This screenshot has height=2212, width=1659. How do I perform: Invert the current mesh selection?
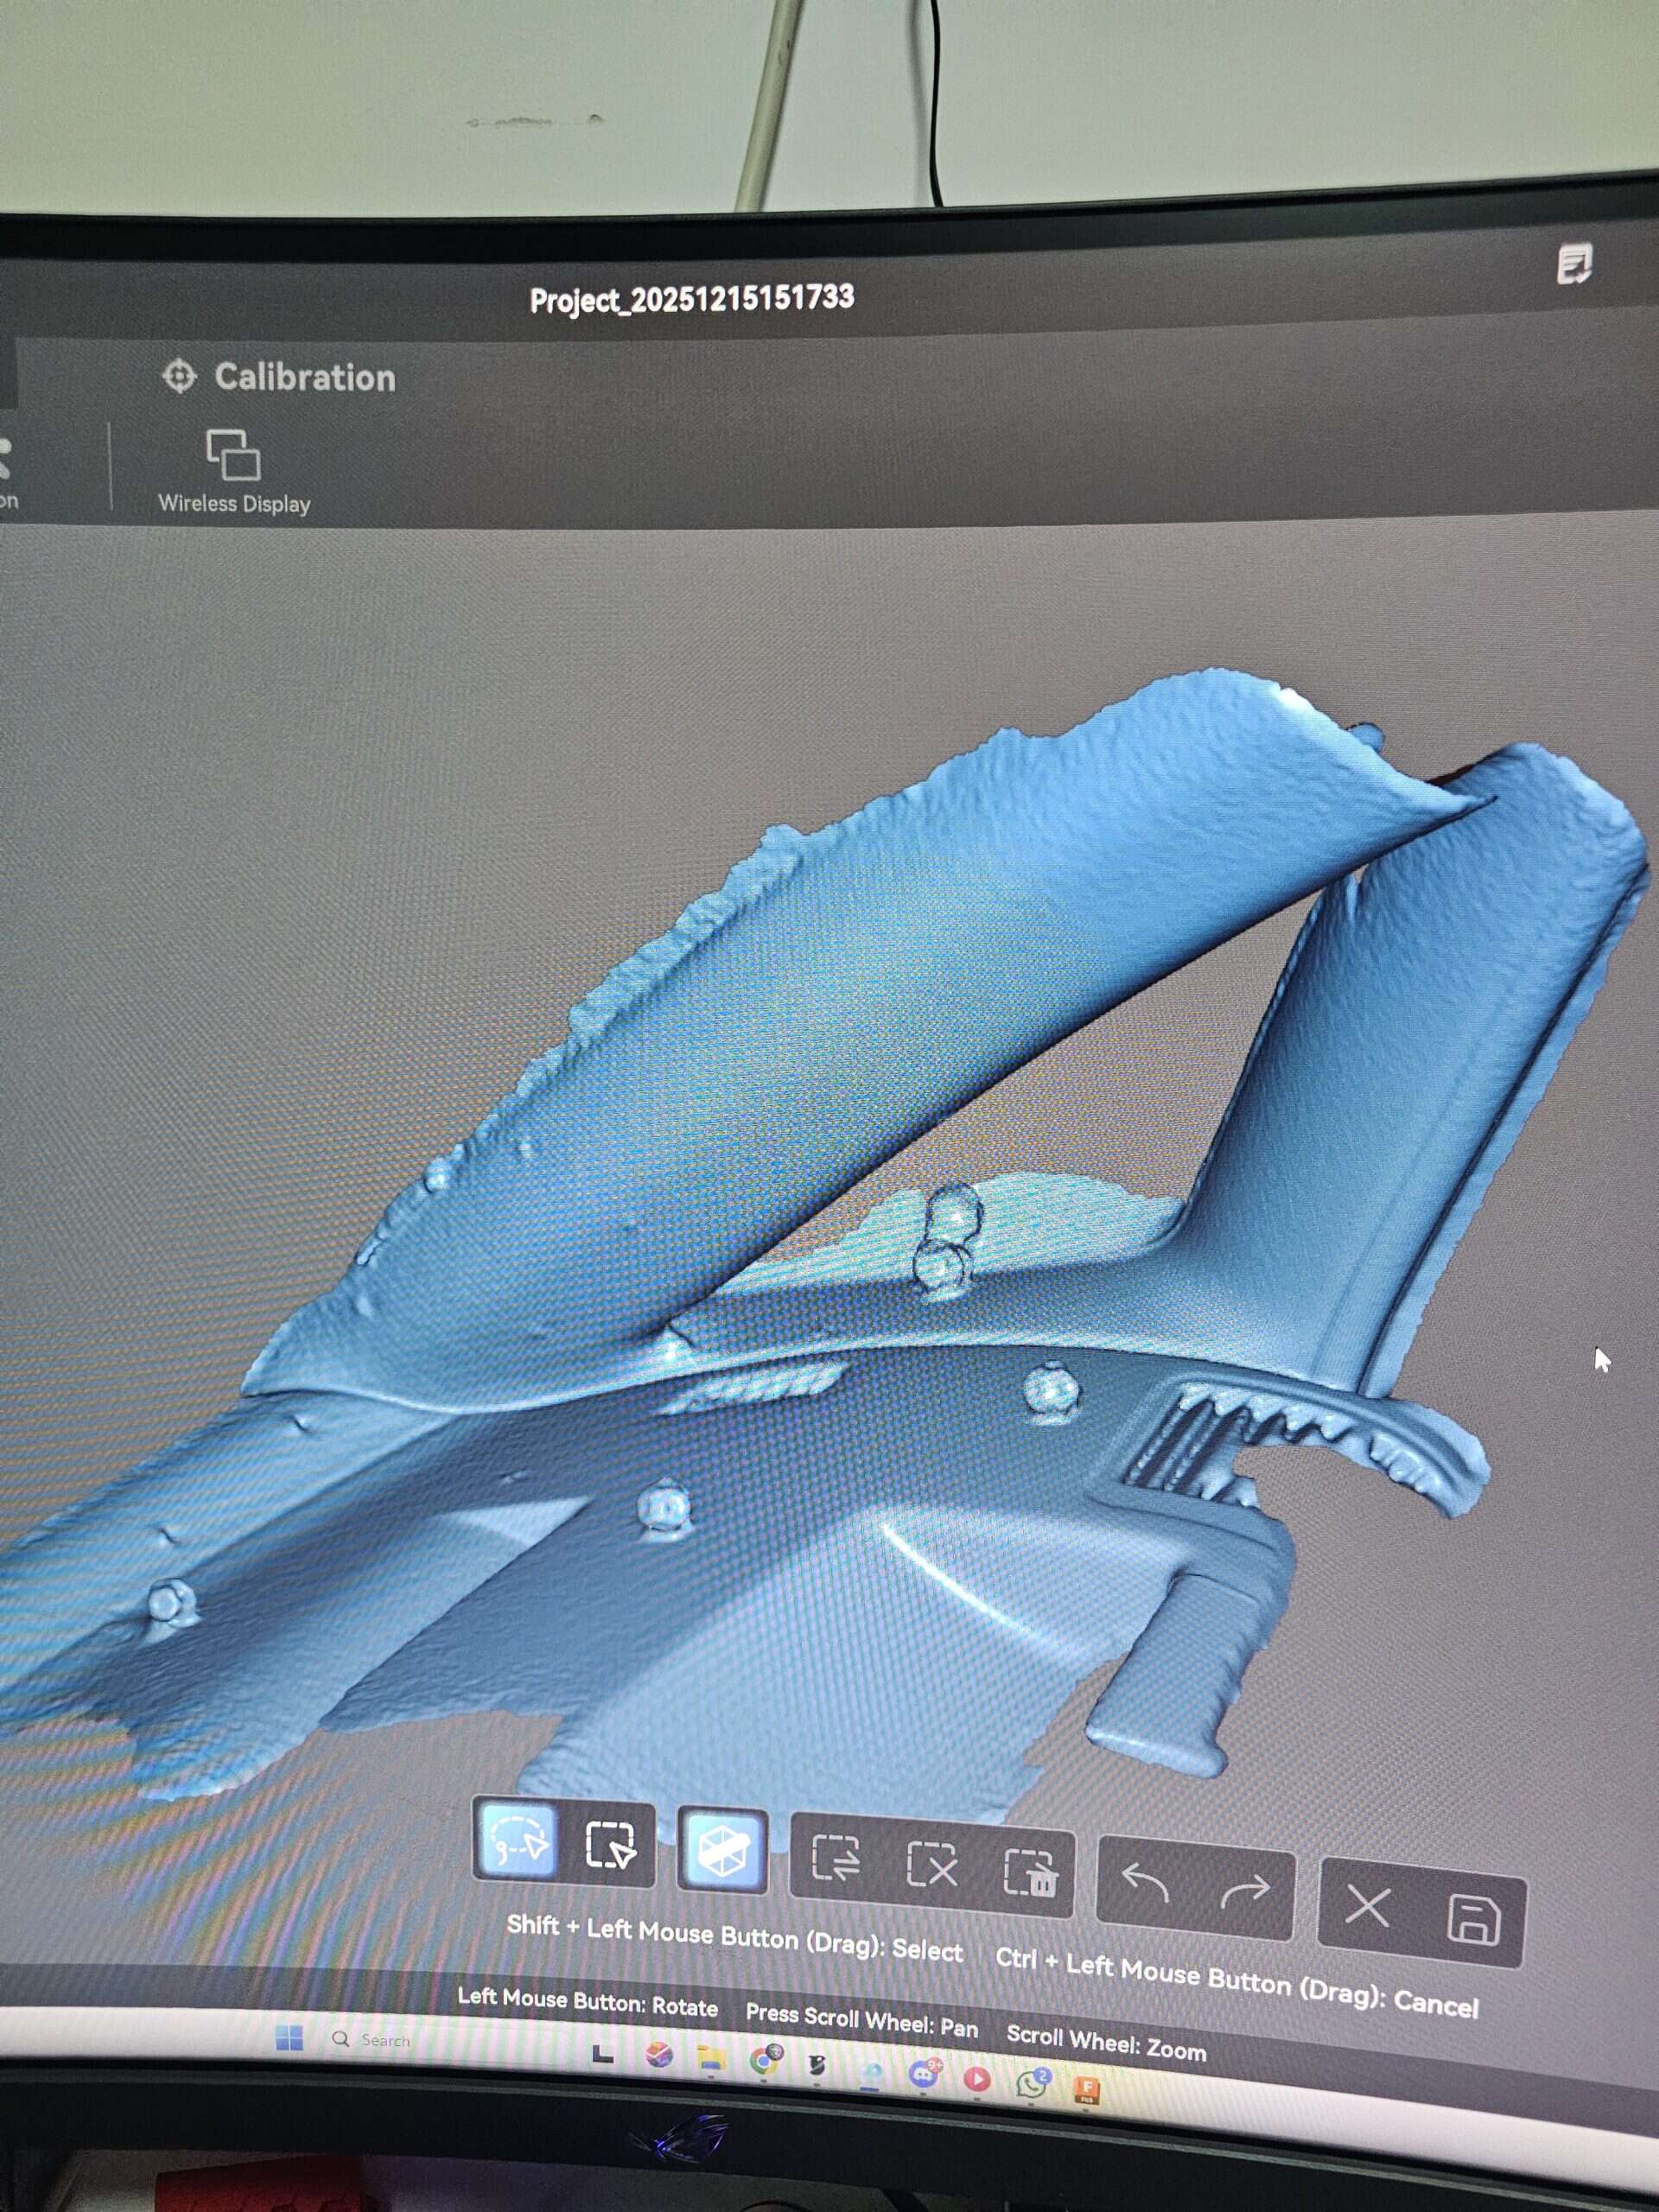point(835,1859)
